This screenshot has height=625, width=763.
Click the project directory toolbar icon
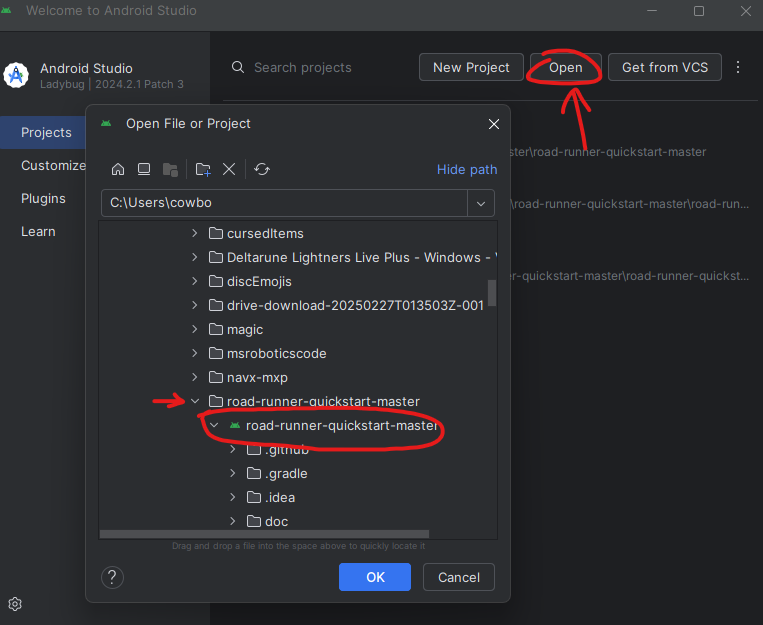point(170,169)
